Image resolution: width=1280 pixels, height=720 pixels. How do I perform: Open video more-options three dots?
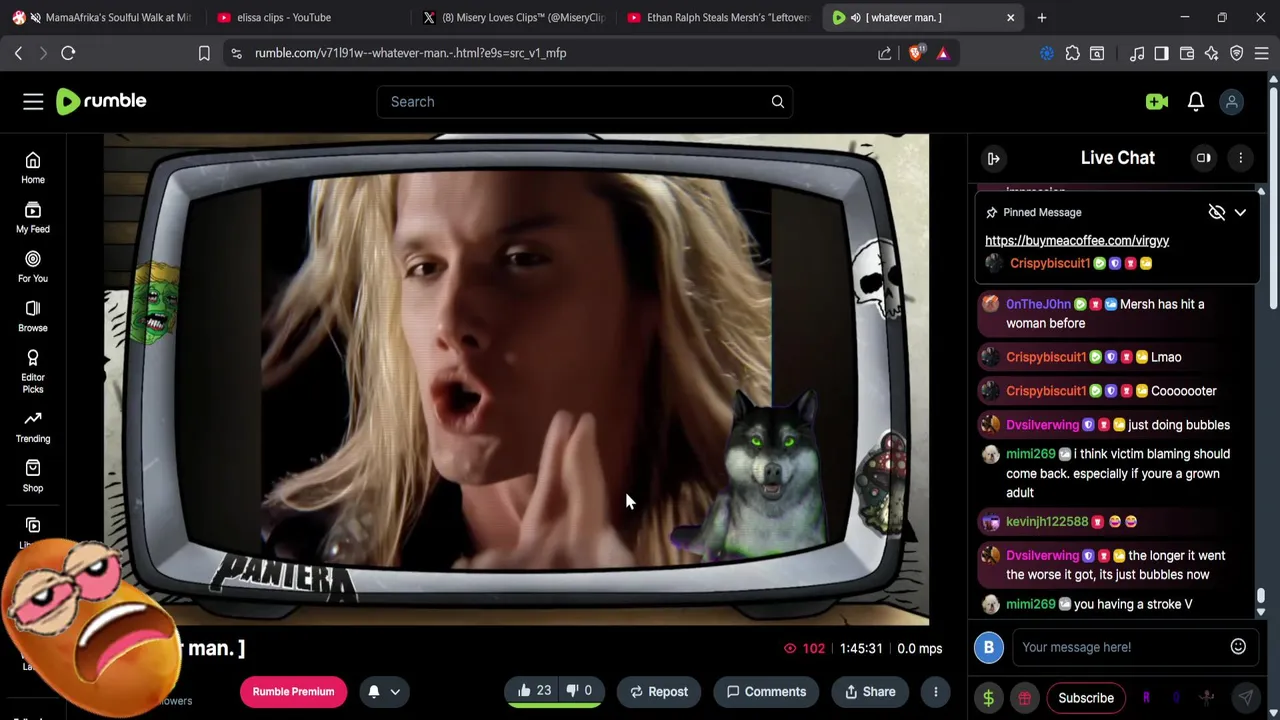tap(936, 692)
